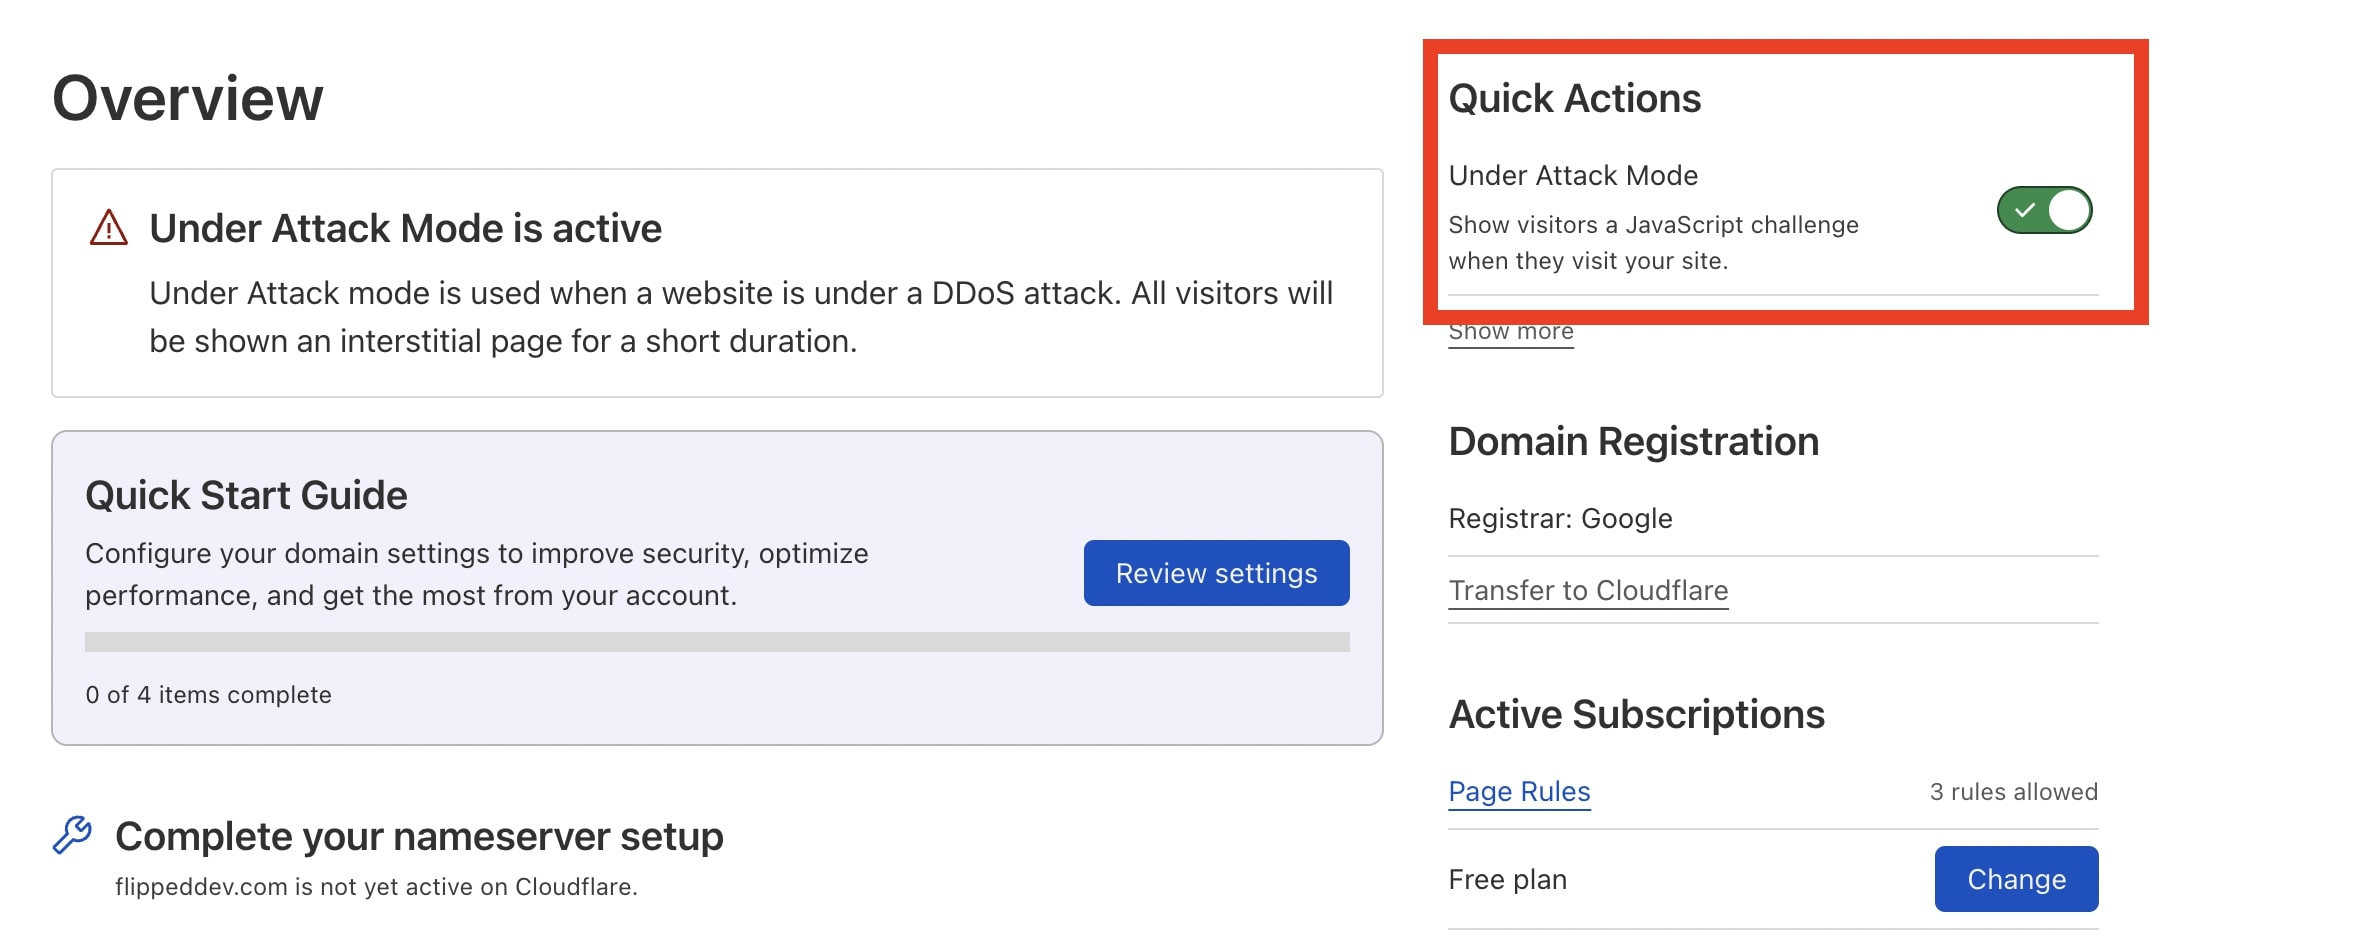
Task: Click the Active Subscriptions heading
Action: tap(1637, 714)
